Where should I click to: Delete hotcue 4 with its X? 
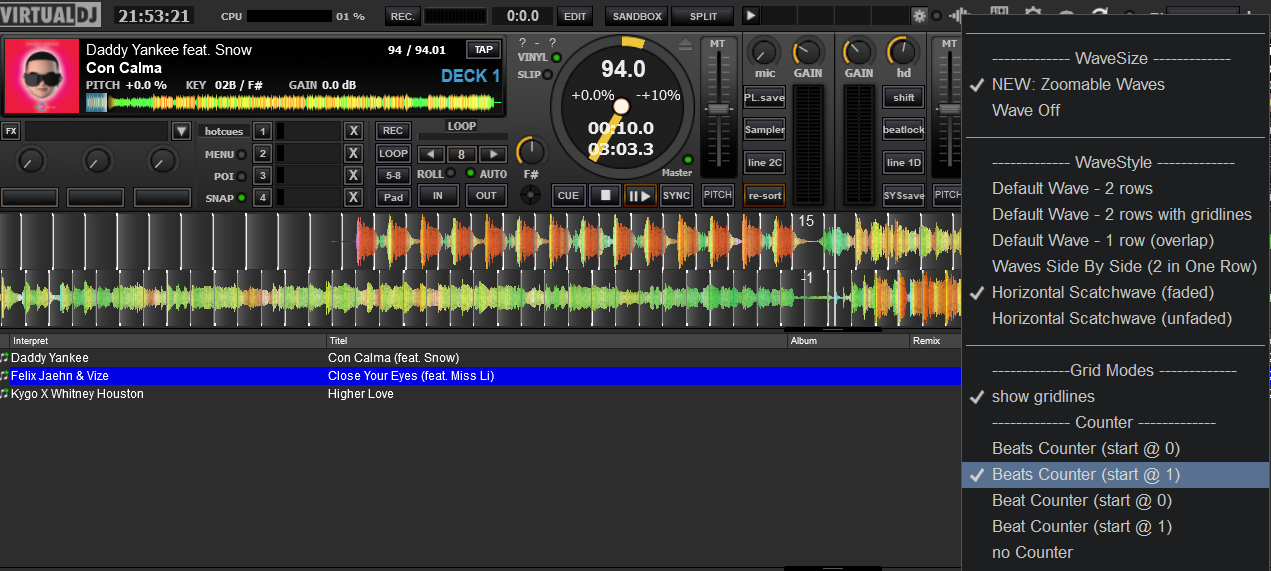(x=353, y=197)
